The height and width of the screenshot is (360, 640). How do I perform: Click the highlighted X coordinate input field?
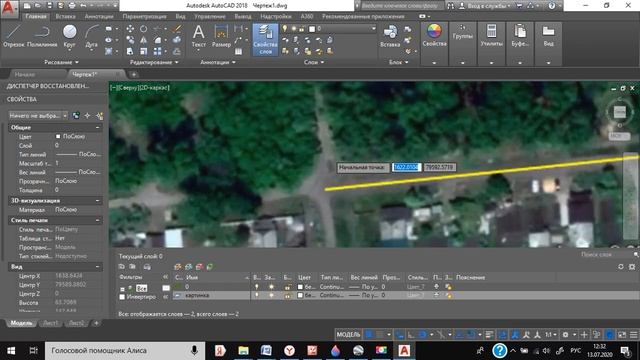pyautogui.click(x=406, y=167)
